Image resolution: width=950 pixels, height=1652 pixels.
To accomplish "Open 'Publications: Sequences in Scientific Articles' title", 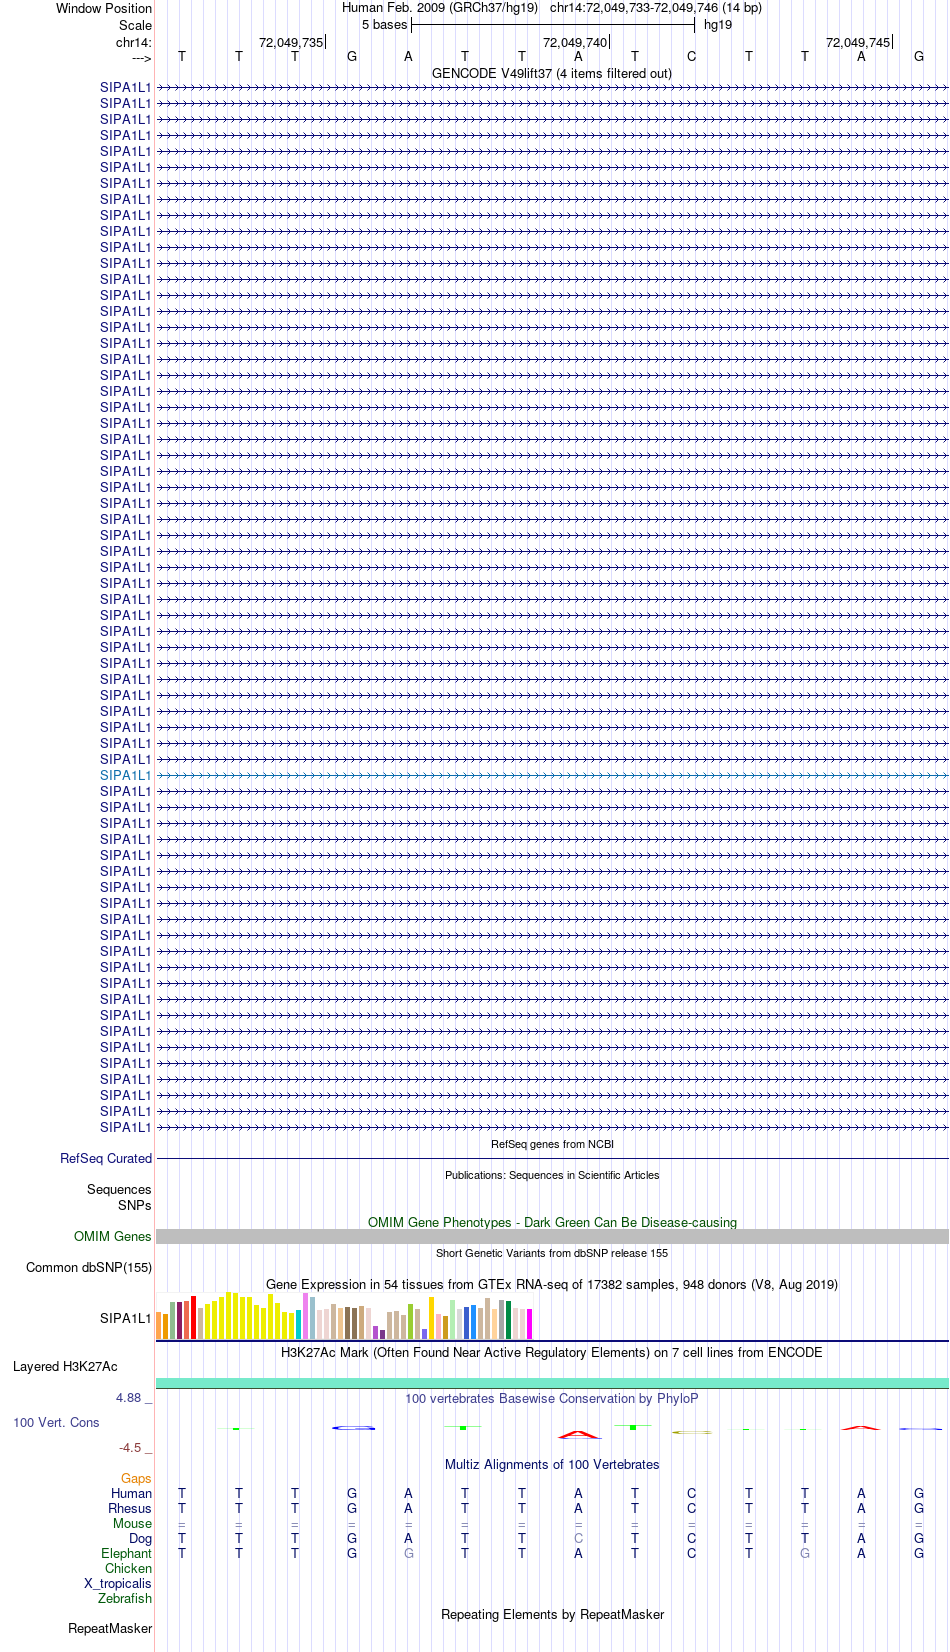I will [552, 1176].
